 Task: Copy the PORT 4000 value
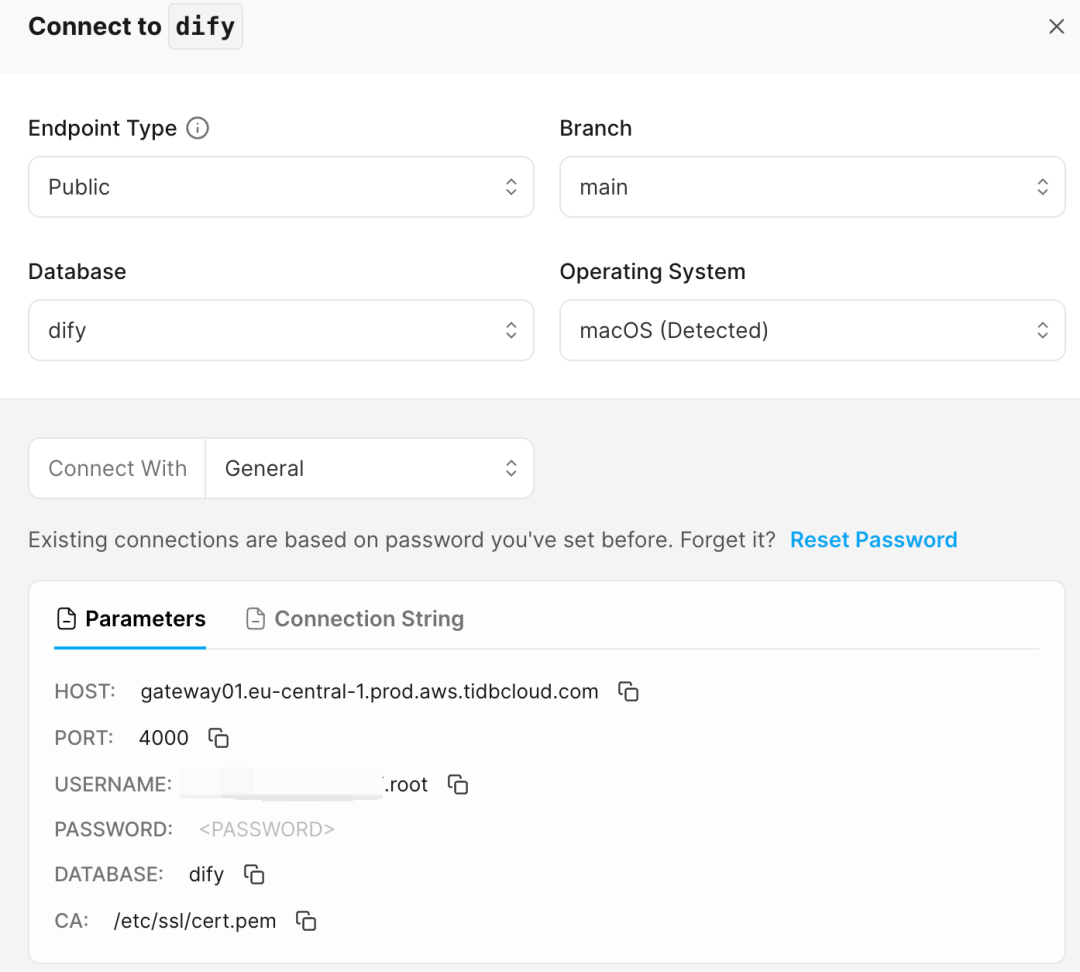click(x=218, y=738)
